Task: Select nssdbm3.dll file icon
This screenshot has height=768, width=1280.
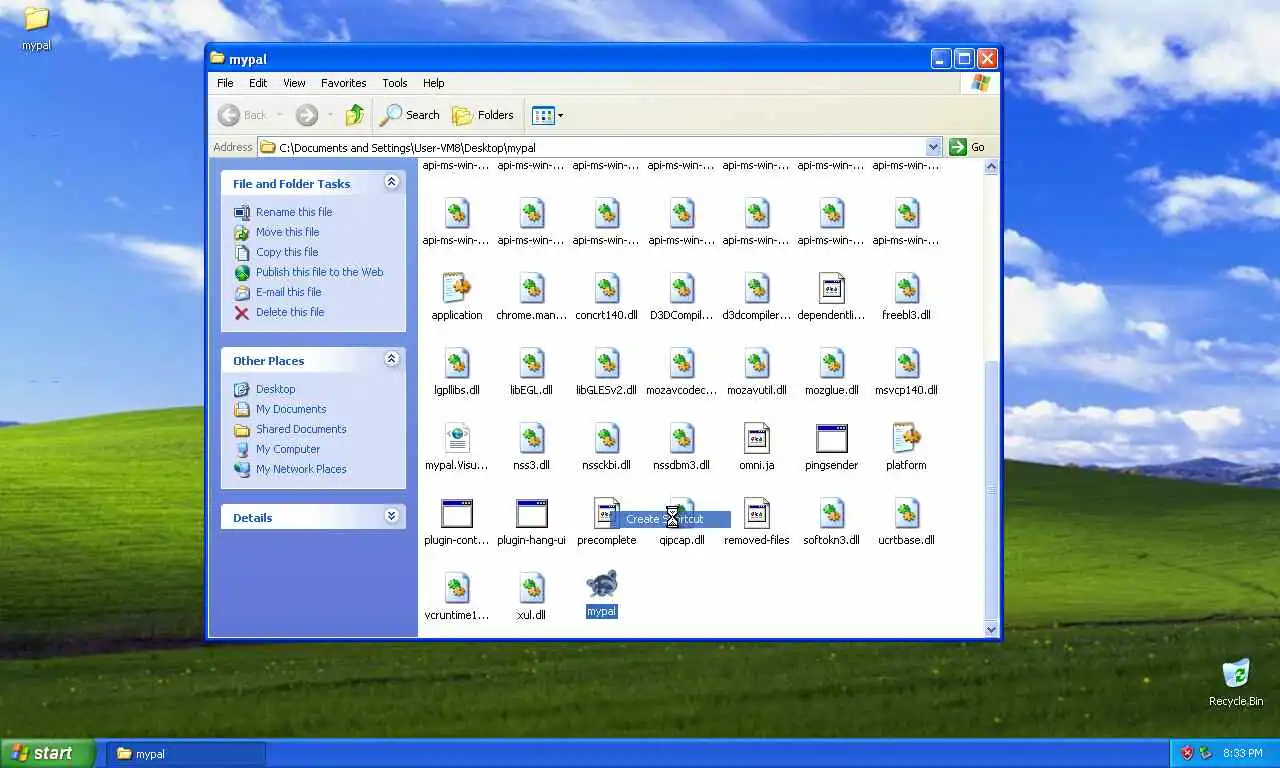Action: click(x=682, y=438)
